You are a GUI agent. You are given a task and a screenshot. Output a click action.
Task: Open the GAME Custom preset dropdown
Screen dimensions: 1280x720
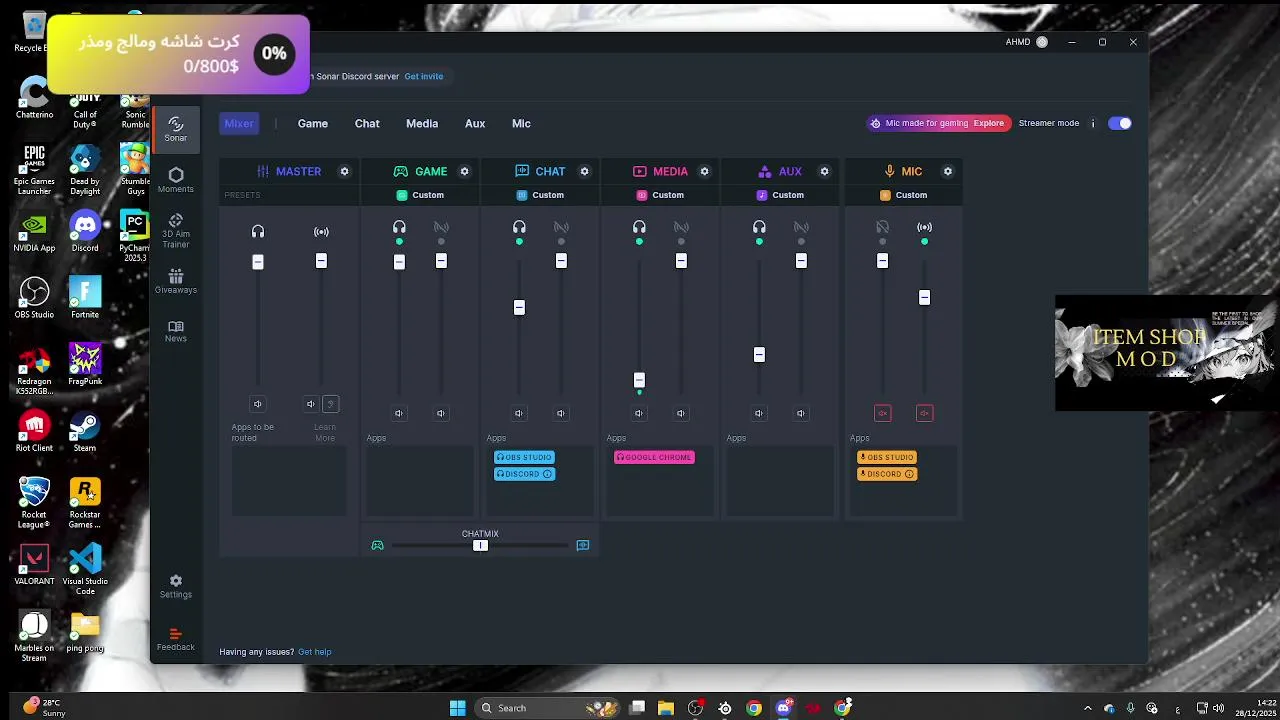coord(420,195)
